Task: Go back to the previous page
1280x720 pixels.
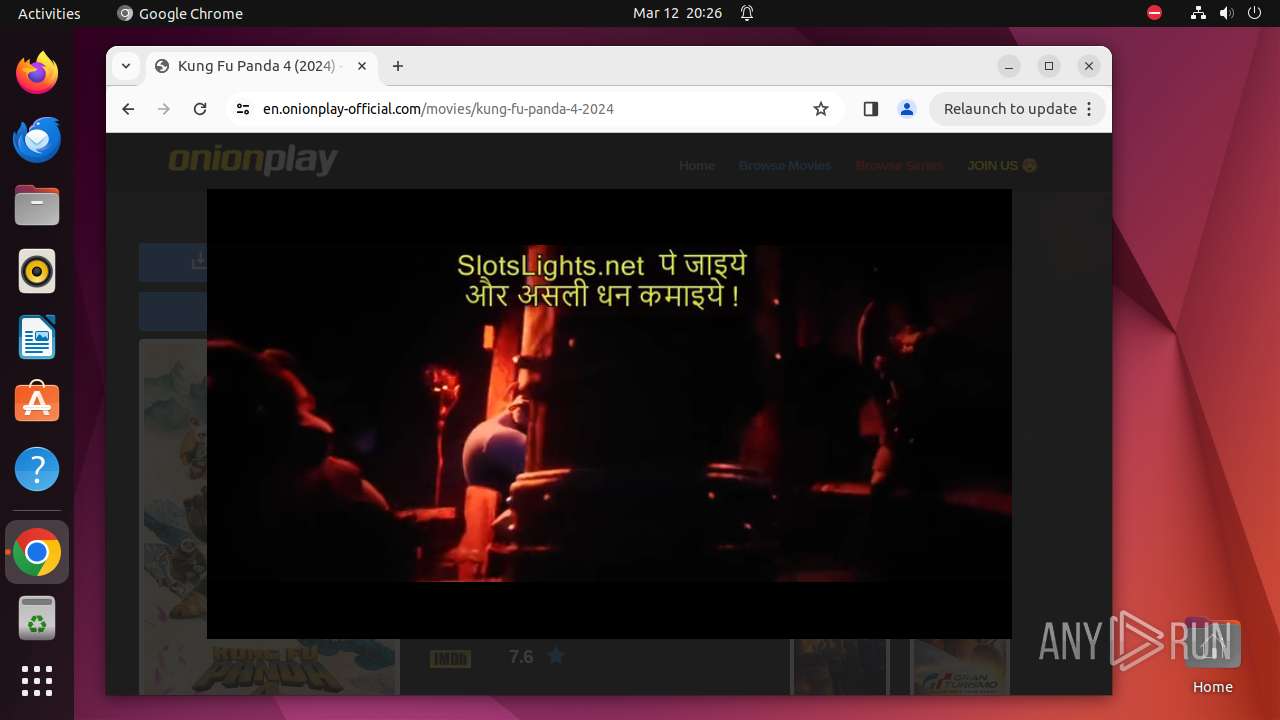Action: (x=128, y=109)
